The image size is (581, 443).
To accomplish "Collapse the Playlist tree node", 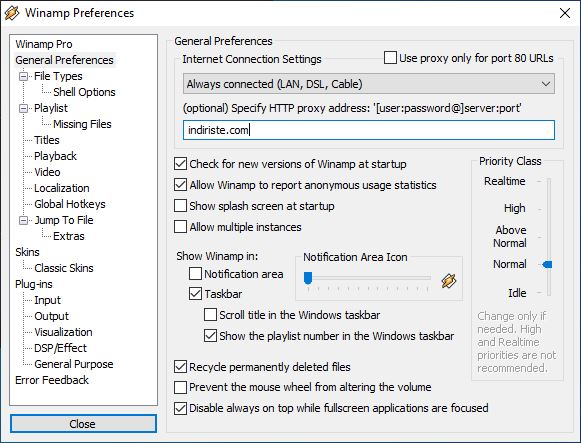I will (23, 108).
